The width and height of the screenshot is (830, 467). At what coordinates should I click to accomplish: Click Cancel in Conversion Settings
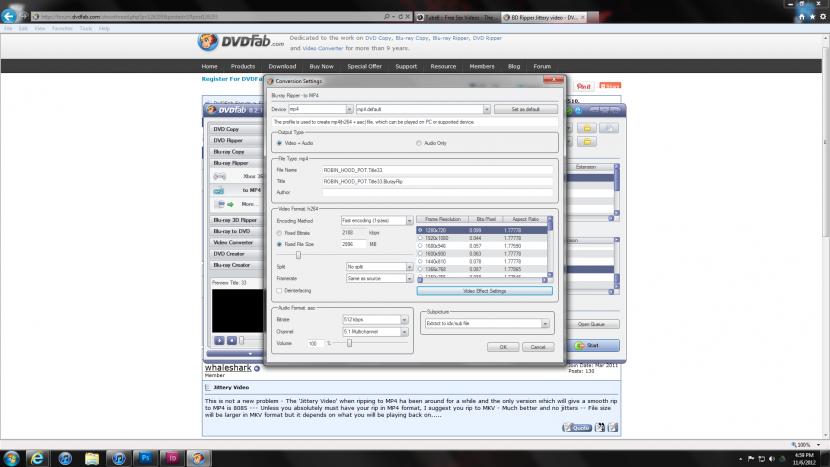(x=538, y=347)
